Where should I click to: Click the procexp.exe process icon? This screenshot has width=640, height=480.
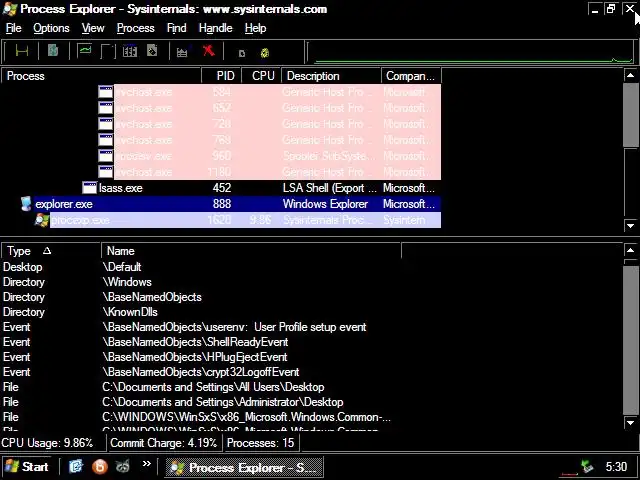(x=42, y=220)
